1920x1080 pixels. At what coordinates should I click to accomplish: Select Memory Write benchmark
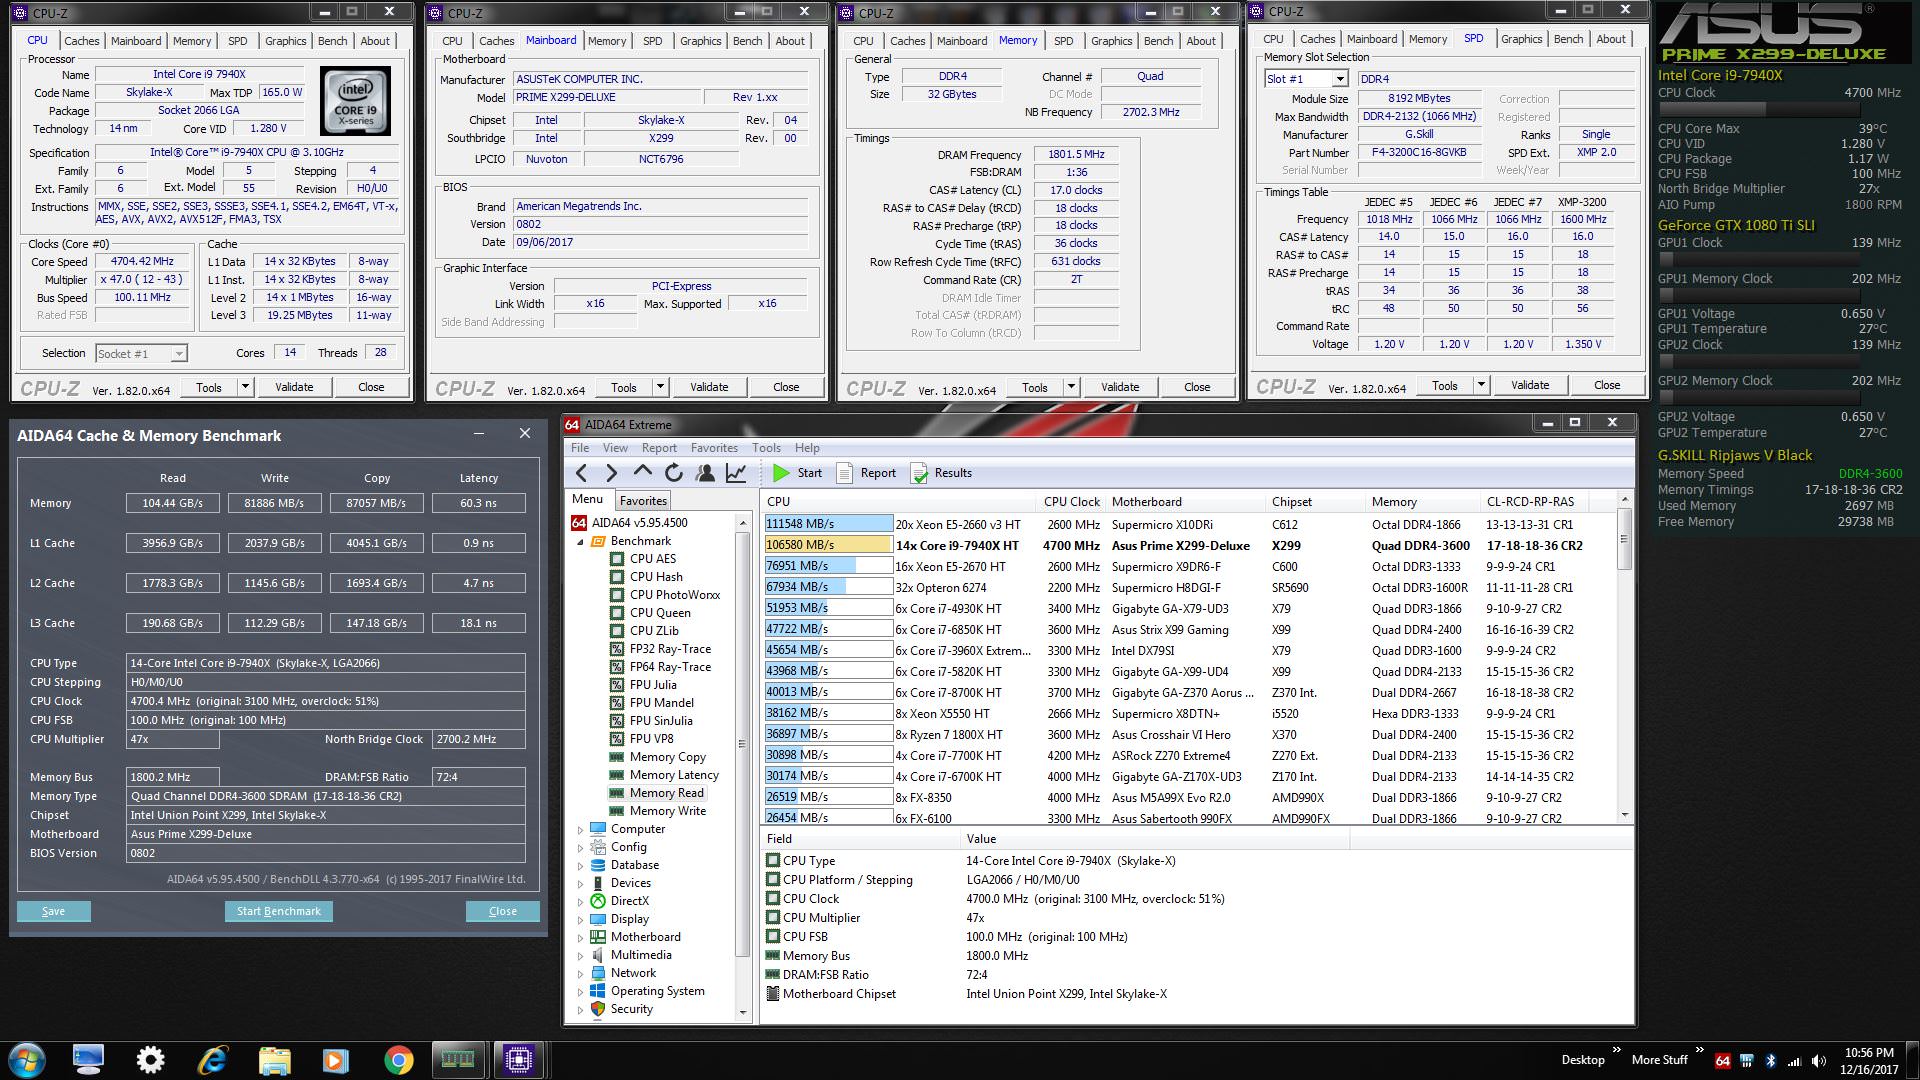pos(667,811)
